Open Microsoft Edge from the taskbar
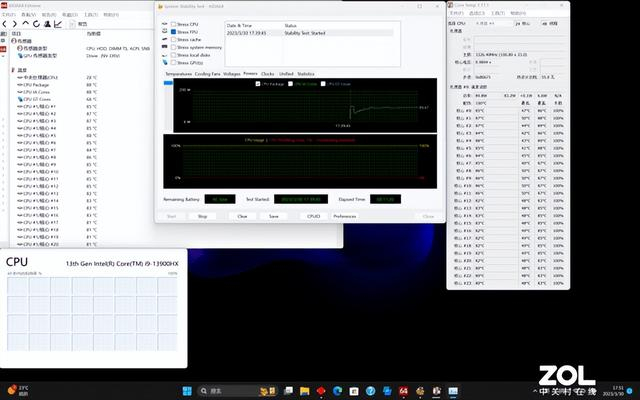This screenshot has width=640, height=400. [339, 388]
